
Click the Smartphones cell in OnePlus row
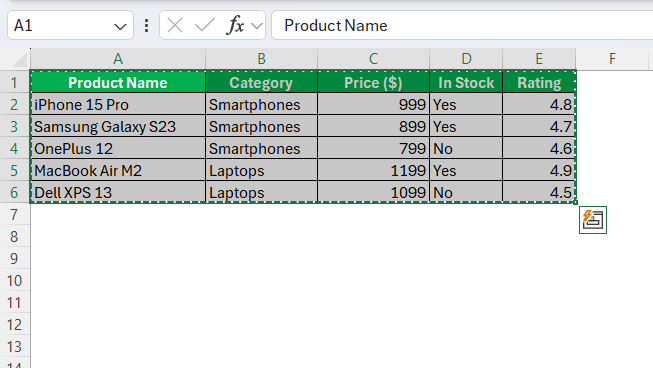[x=262, y=148]
